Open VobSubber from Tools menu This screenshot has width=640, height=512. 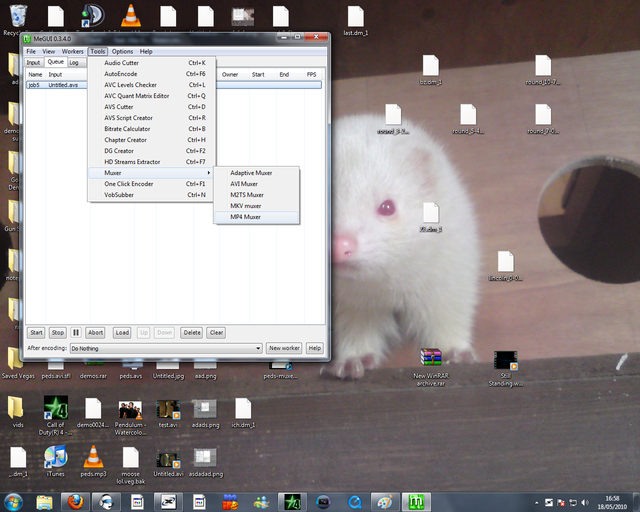(x=151, y=195)
